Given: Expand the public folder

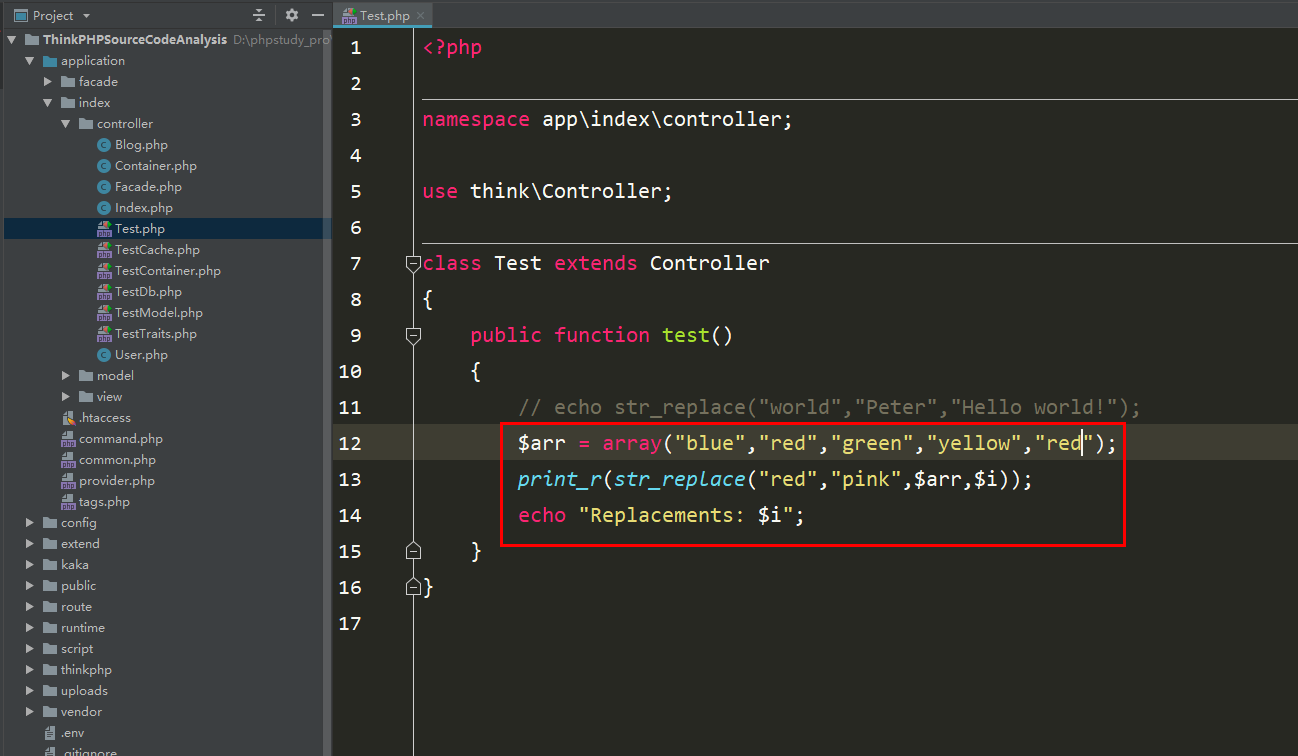Looking at the screenshot, I should tap(30, 586).
